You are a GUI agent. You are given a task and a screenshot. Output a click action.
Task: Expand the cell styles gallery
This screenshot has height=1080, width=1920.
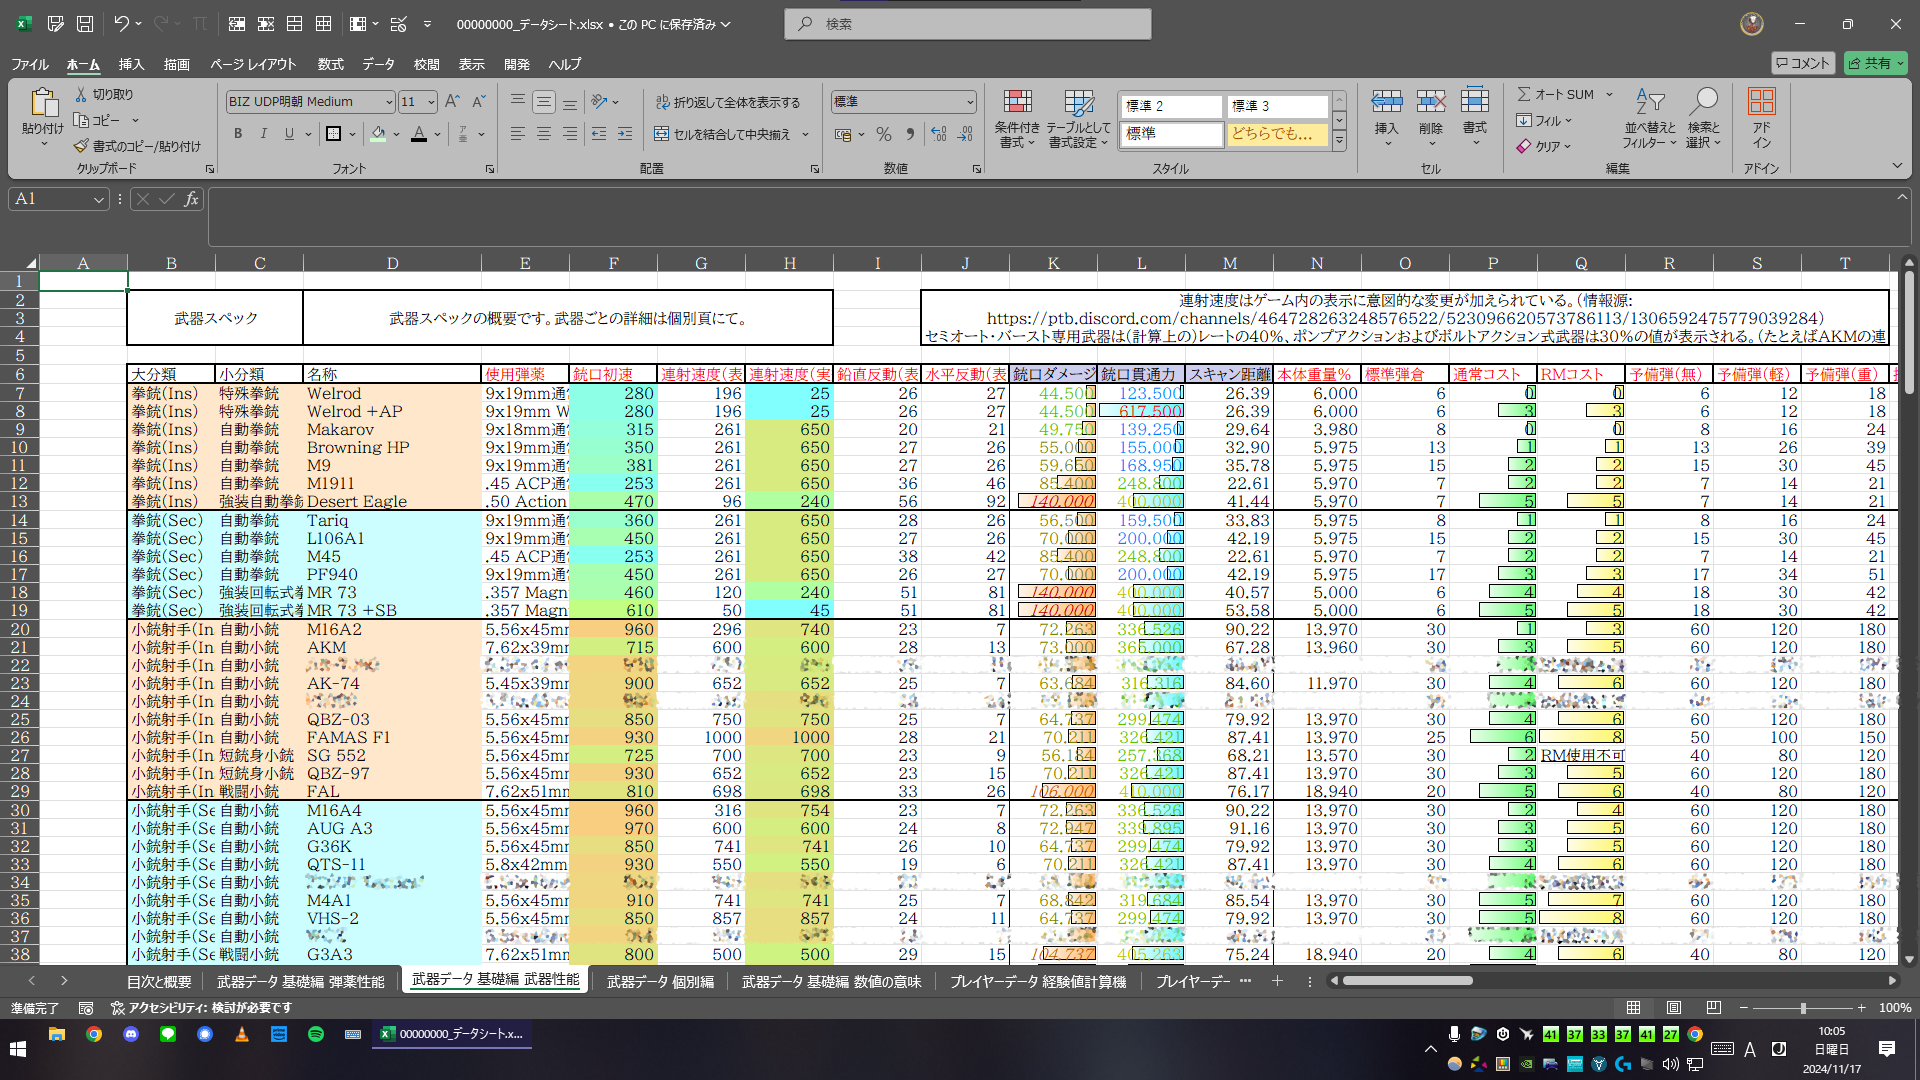click(1339, 142)
